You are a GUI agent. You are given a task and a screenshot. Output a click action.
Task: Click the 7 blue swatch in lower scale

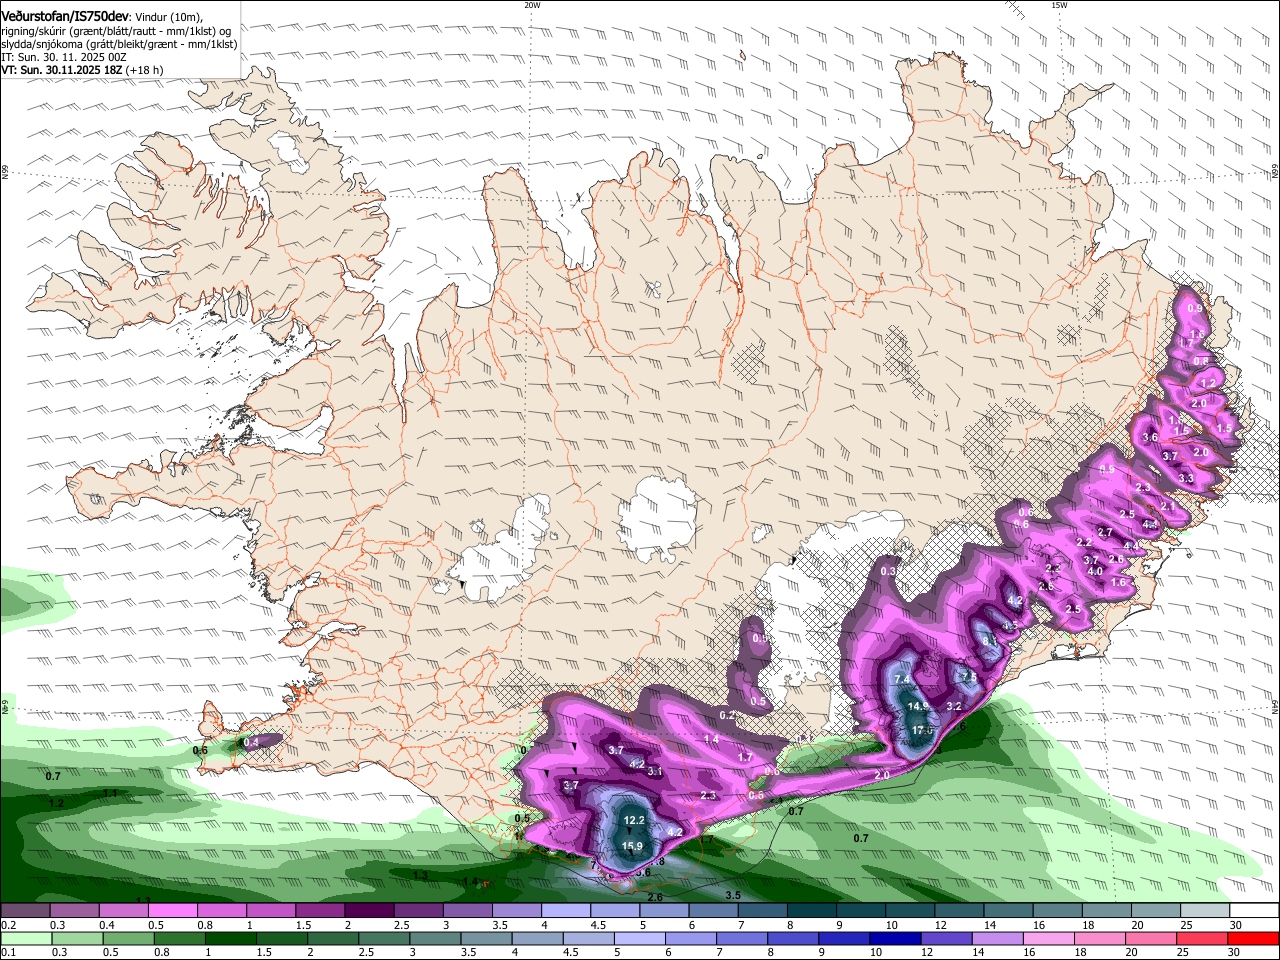click(742, 939)
